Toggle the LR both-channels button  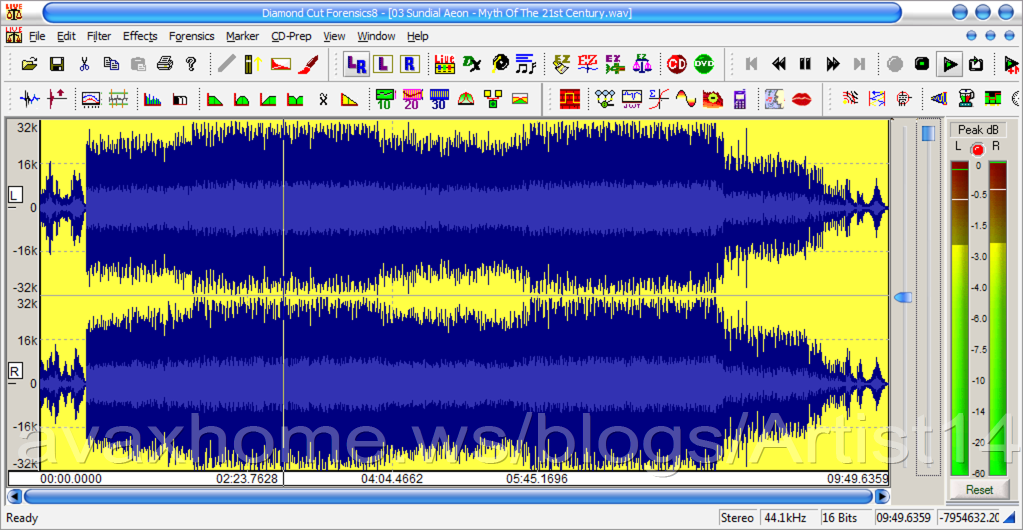point(357,64)
